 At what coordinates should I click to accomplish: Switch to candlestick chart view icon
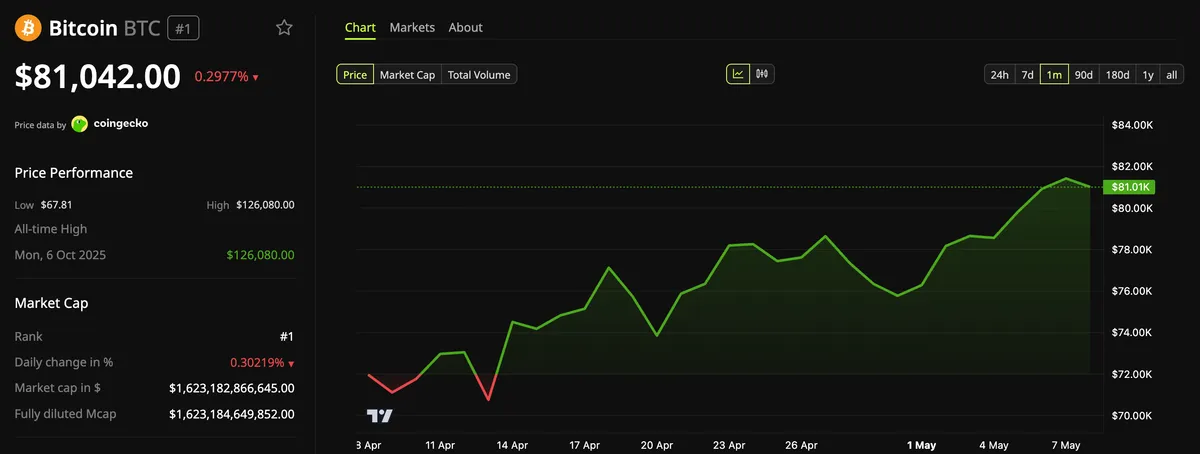click(x=762, y=74)
